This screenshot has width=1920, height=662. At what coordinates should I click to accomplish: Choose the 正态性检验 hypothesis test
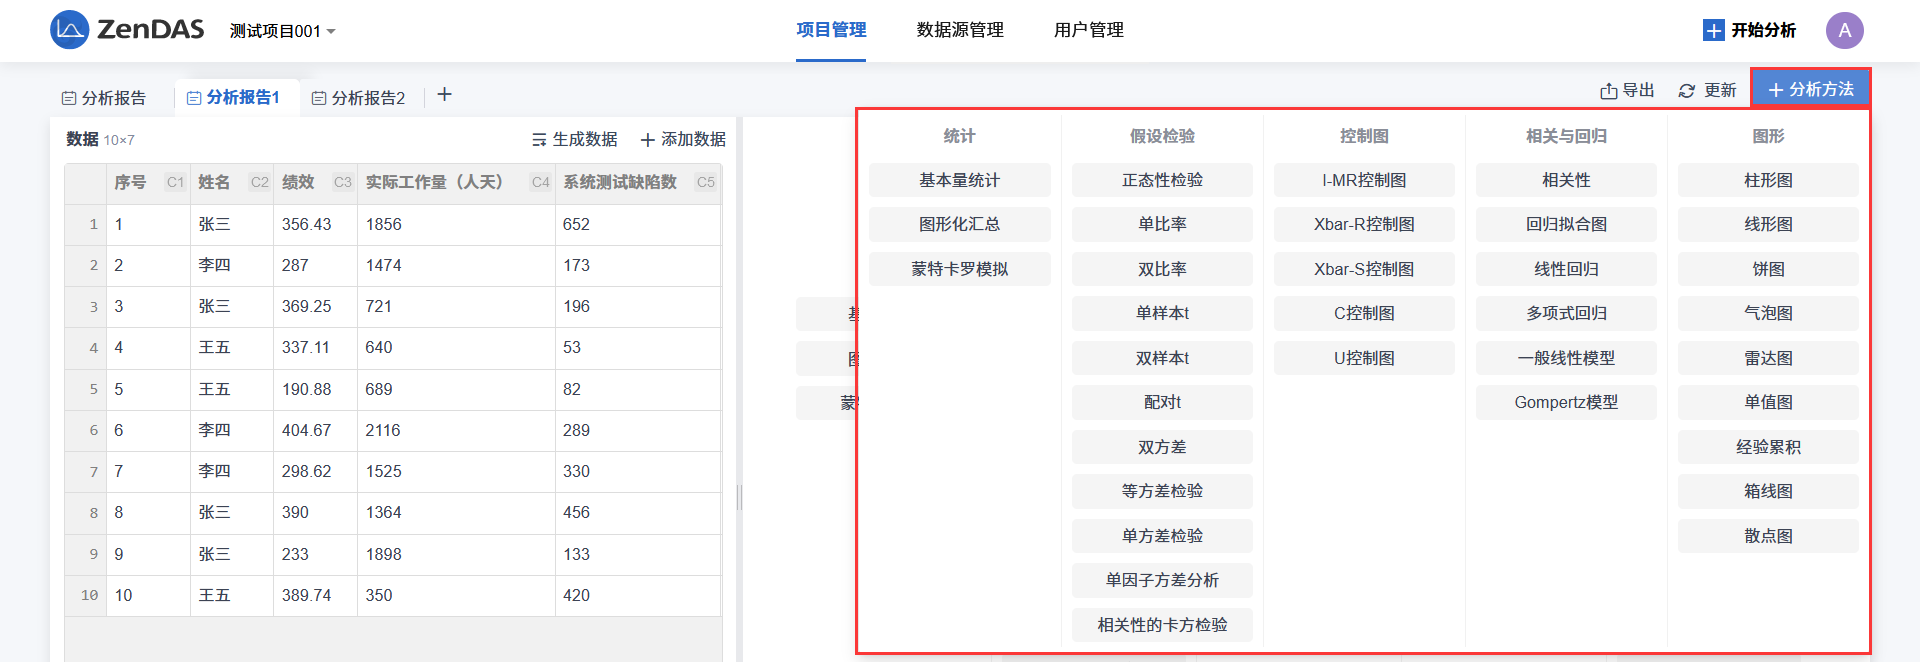[x=1162, y=180]
